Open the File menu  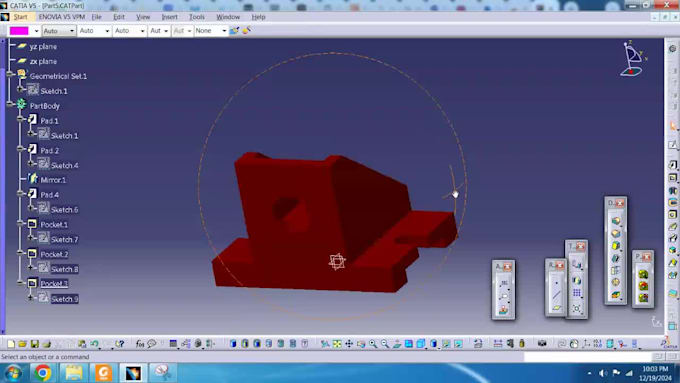point(96,17)
